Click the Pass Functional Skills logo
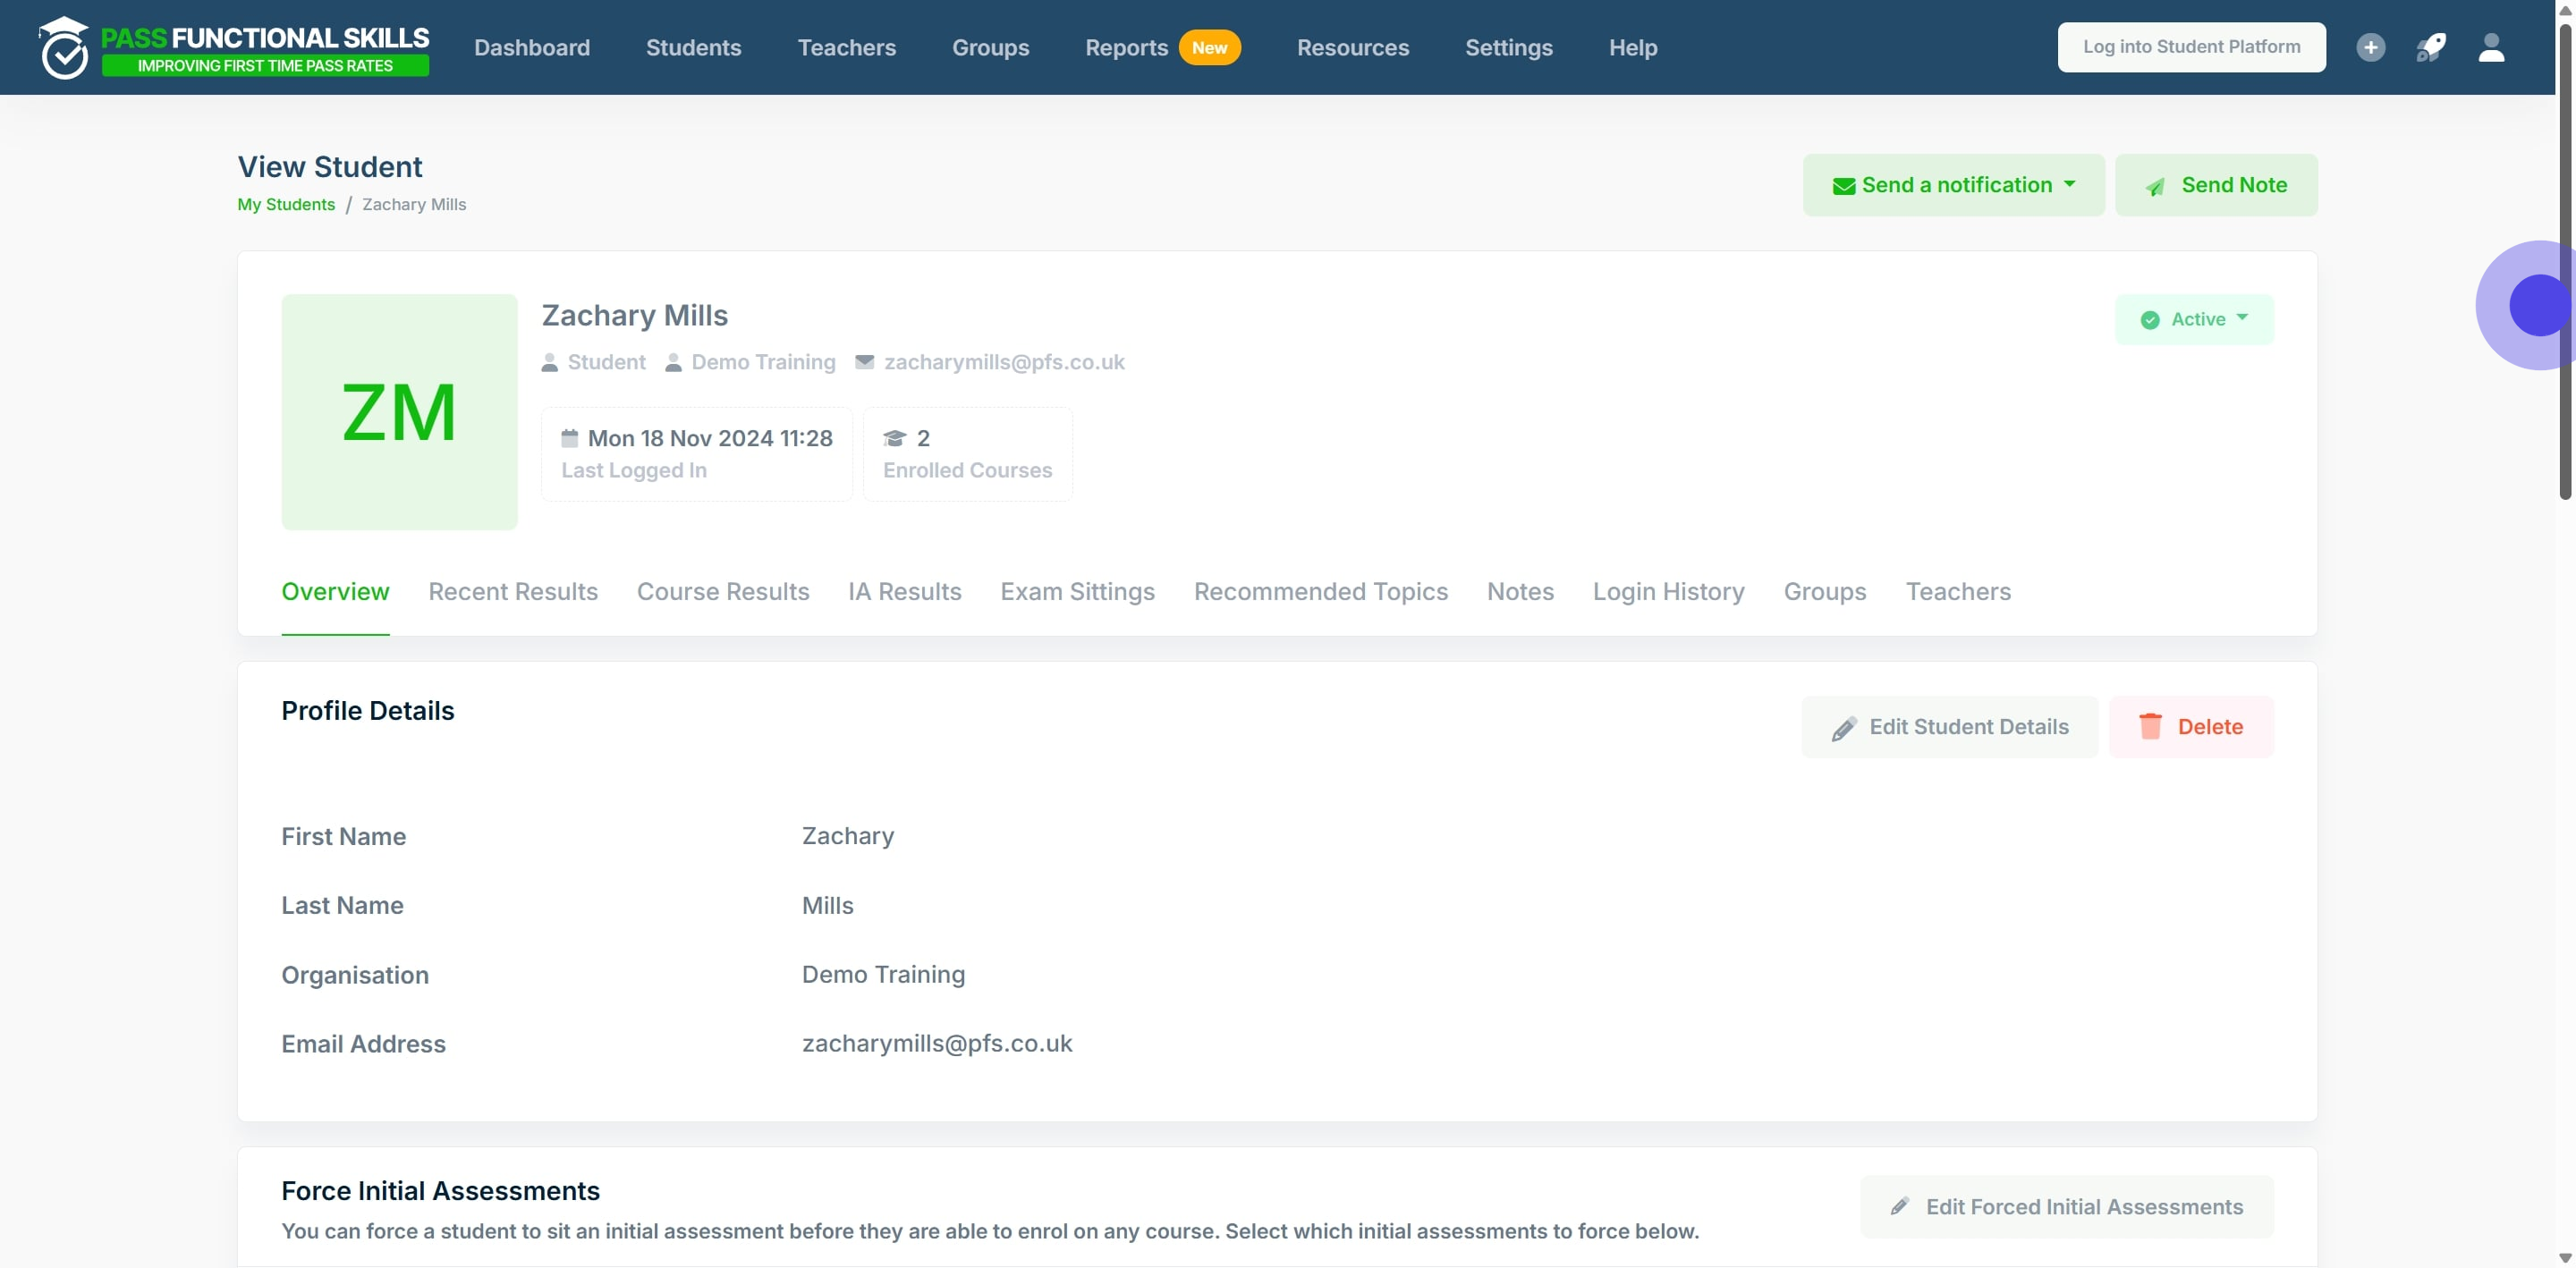The height and width of the screenshot is (1268, 2576). click(x=234, y=47)
